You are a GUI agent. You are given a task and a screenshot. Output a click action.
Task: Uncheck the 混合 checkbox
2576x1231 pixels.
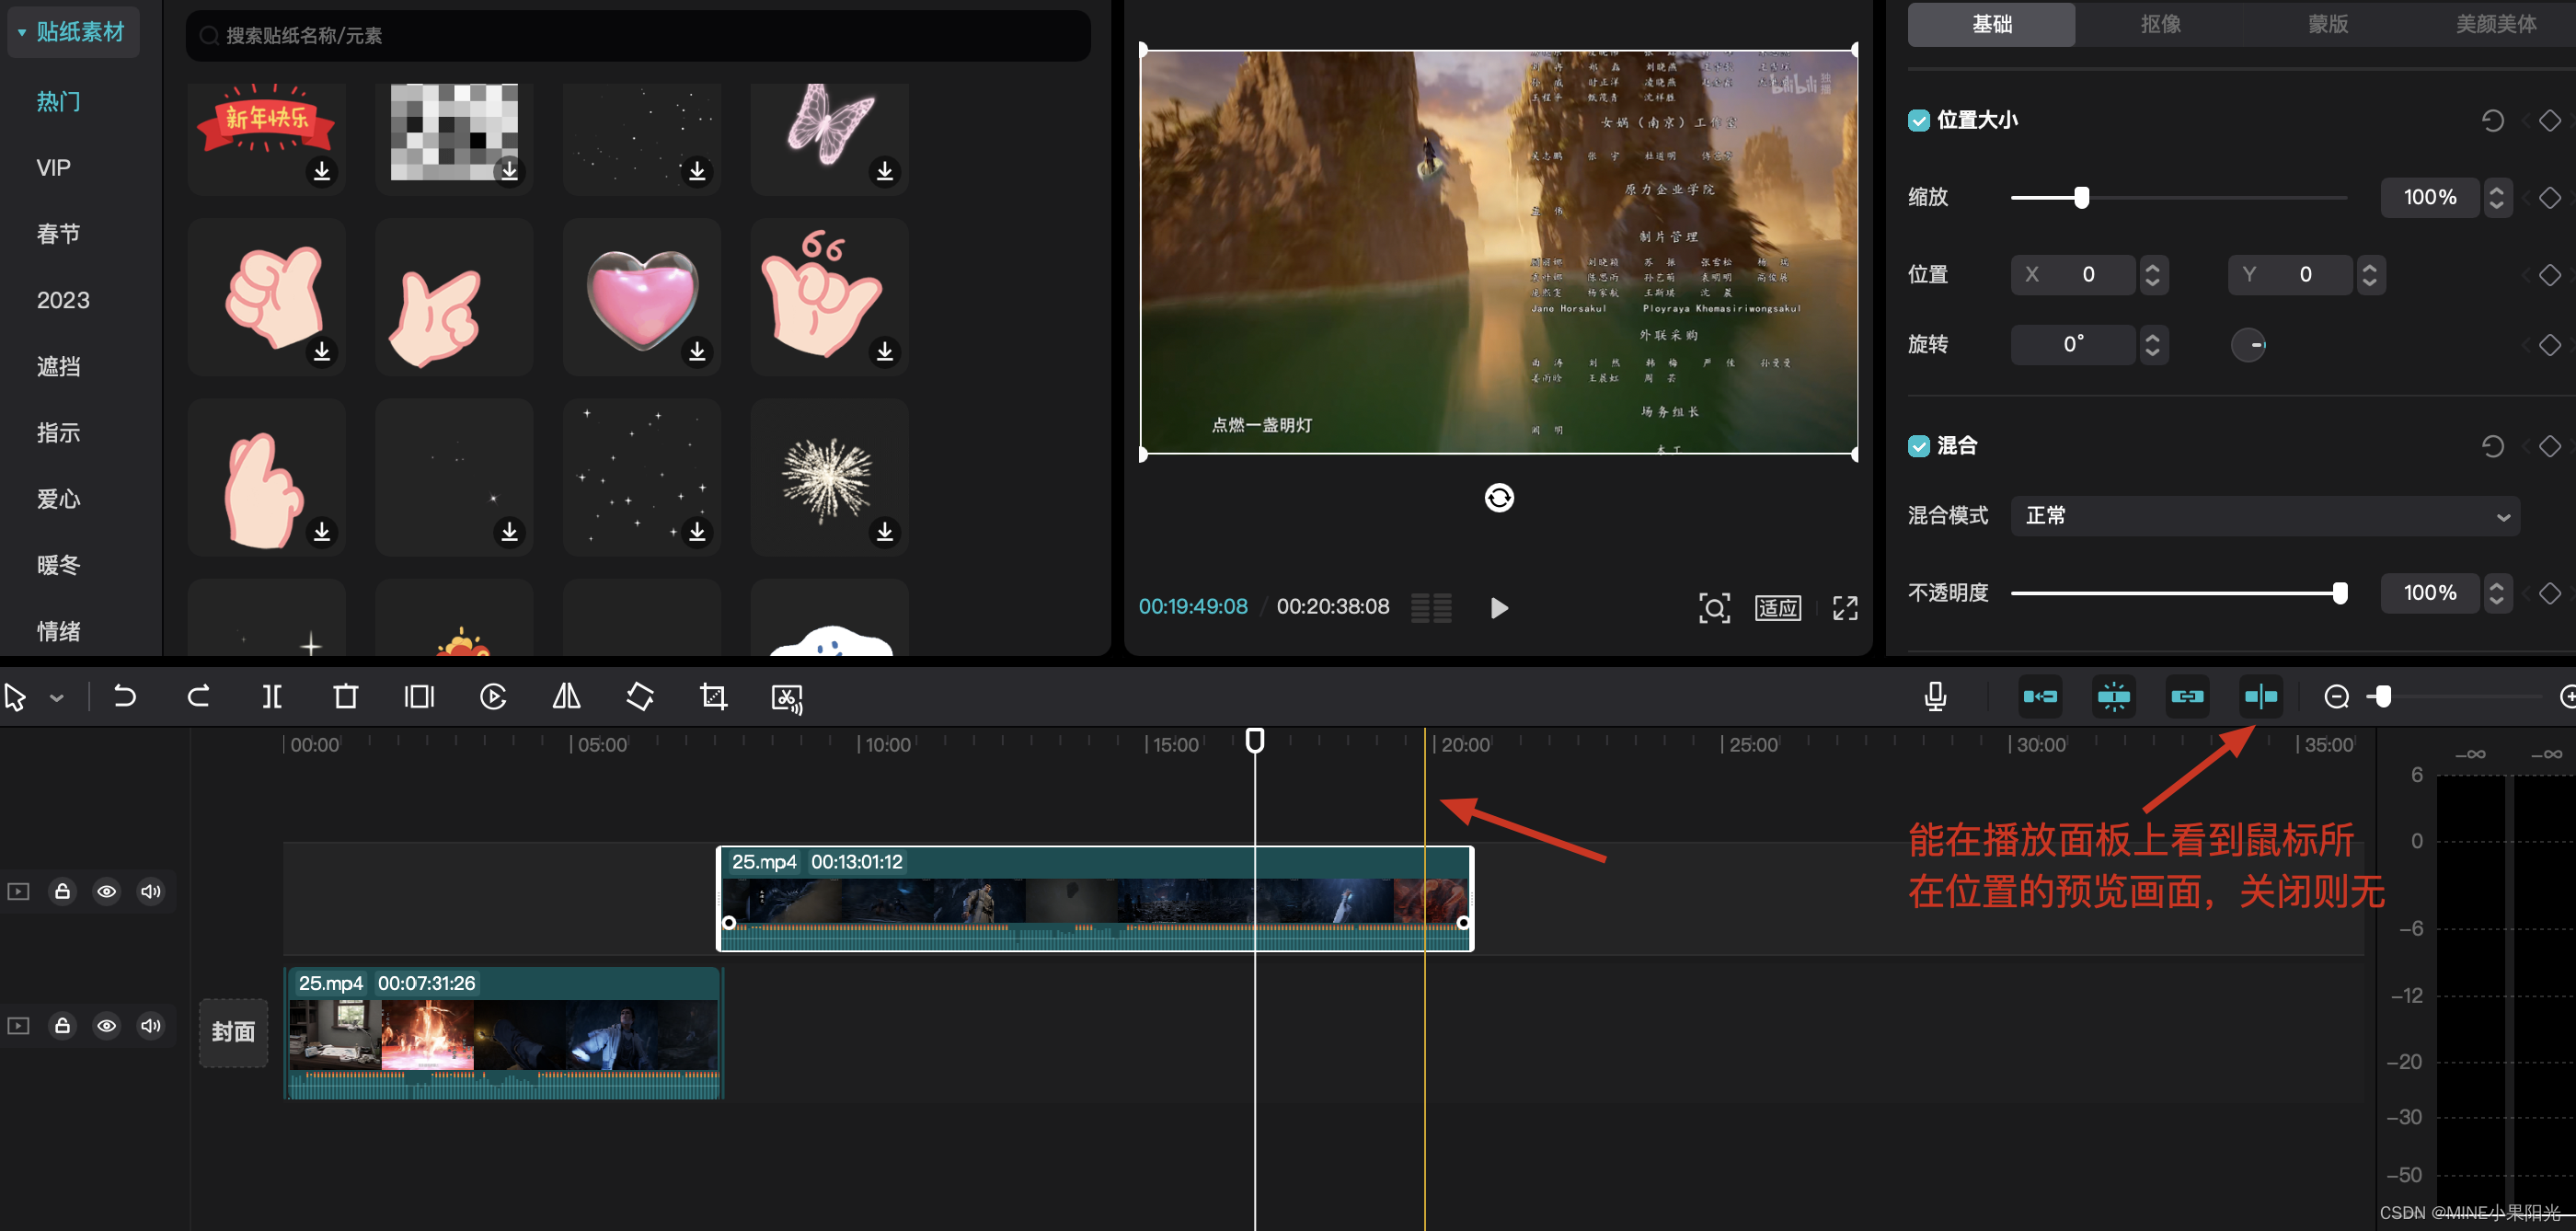pyautogui.click(x=1918, y=446)
